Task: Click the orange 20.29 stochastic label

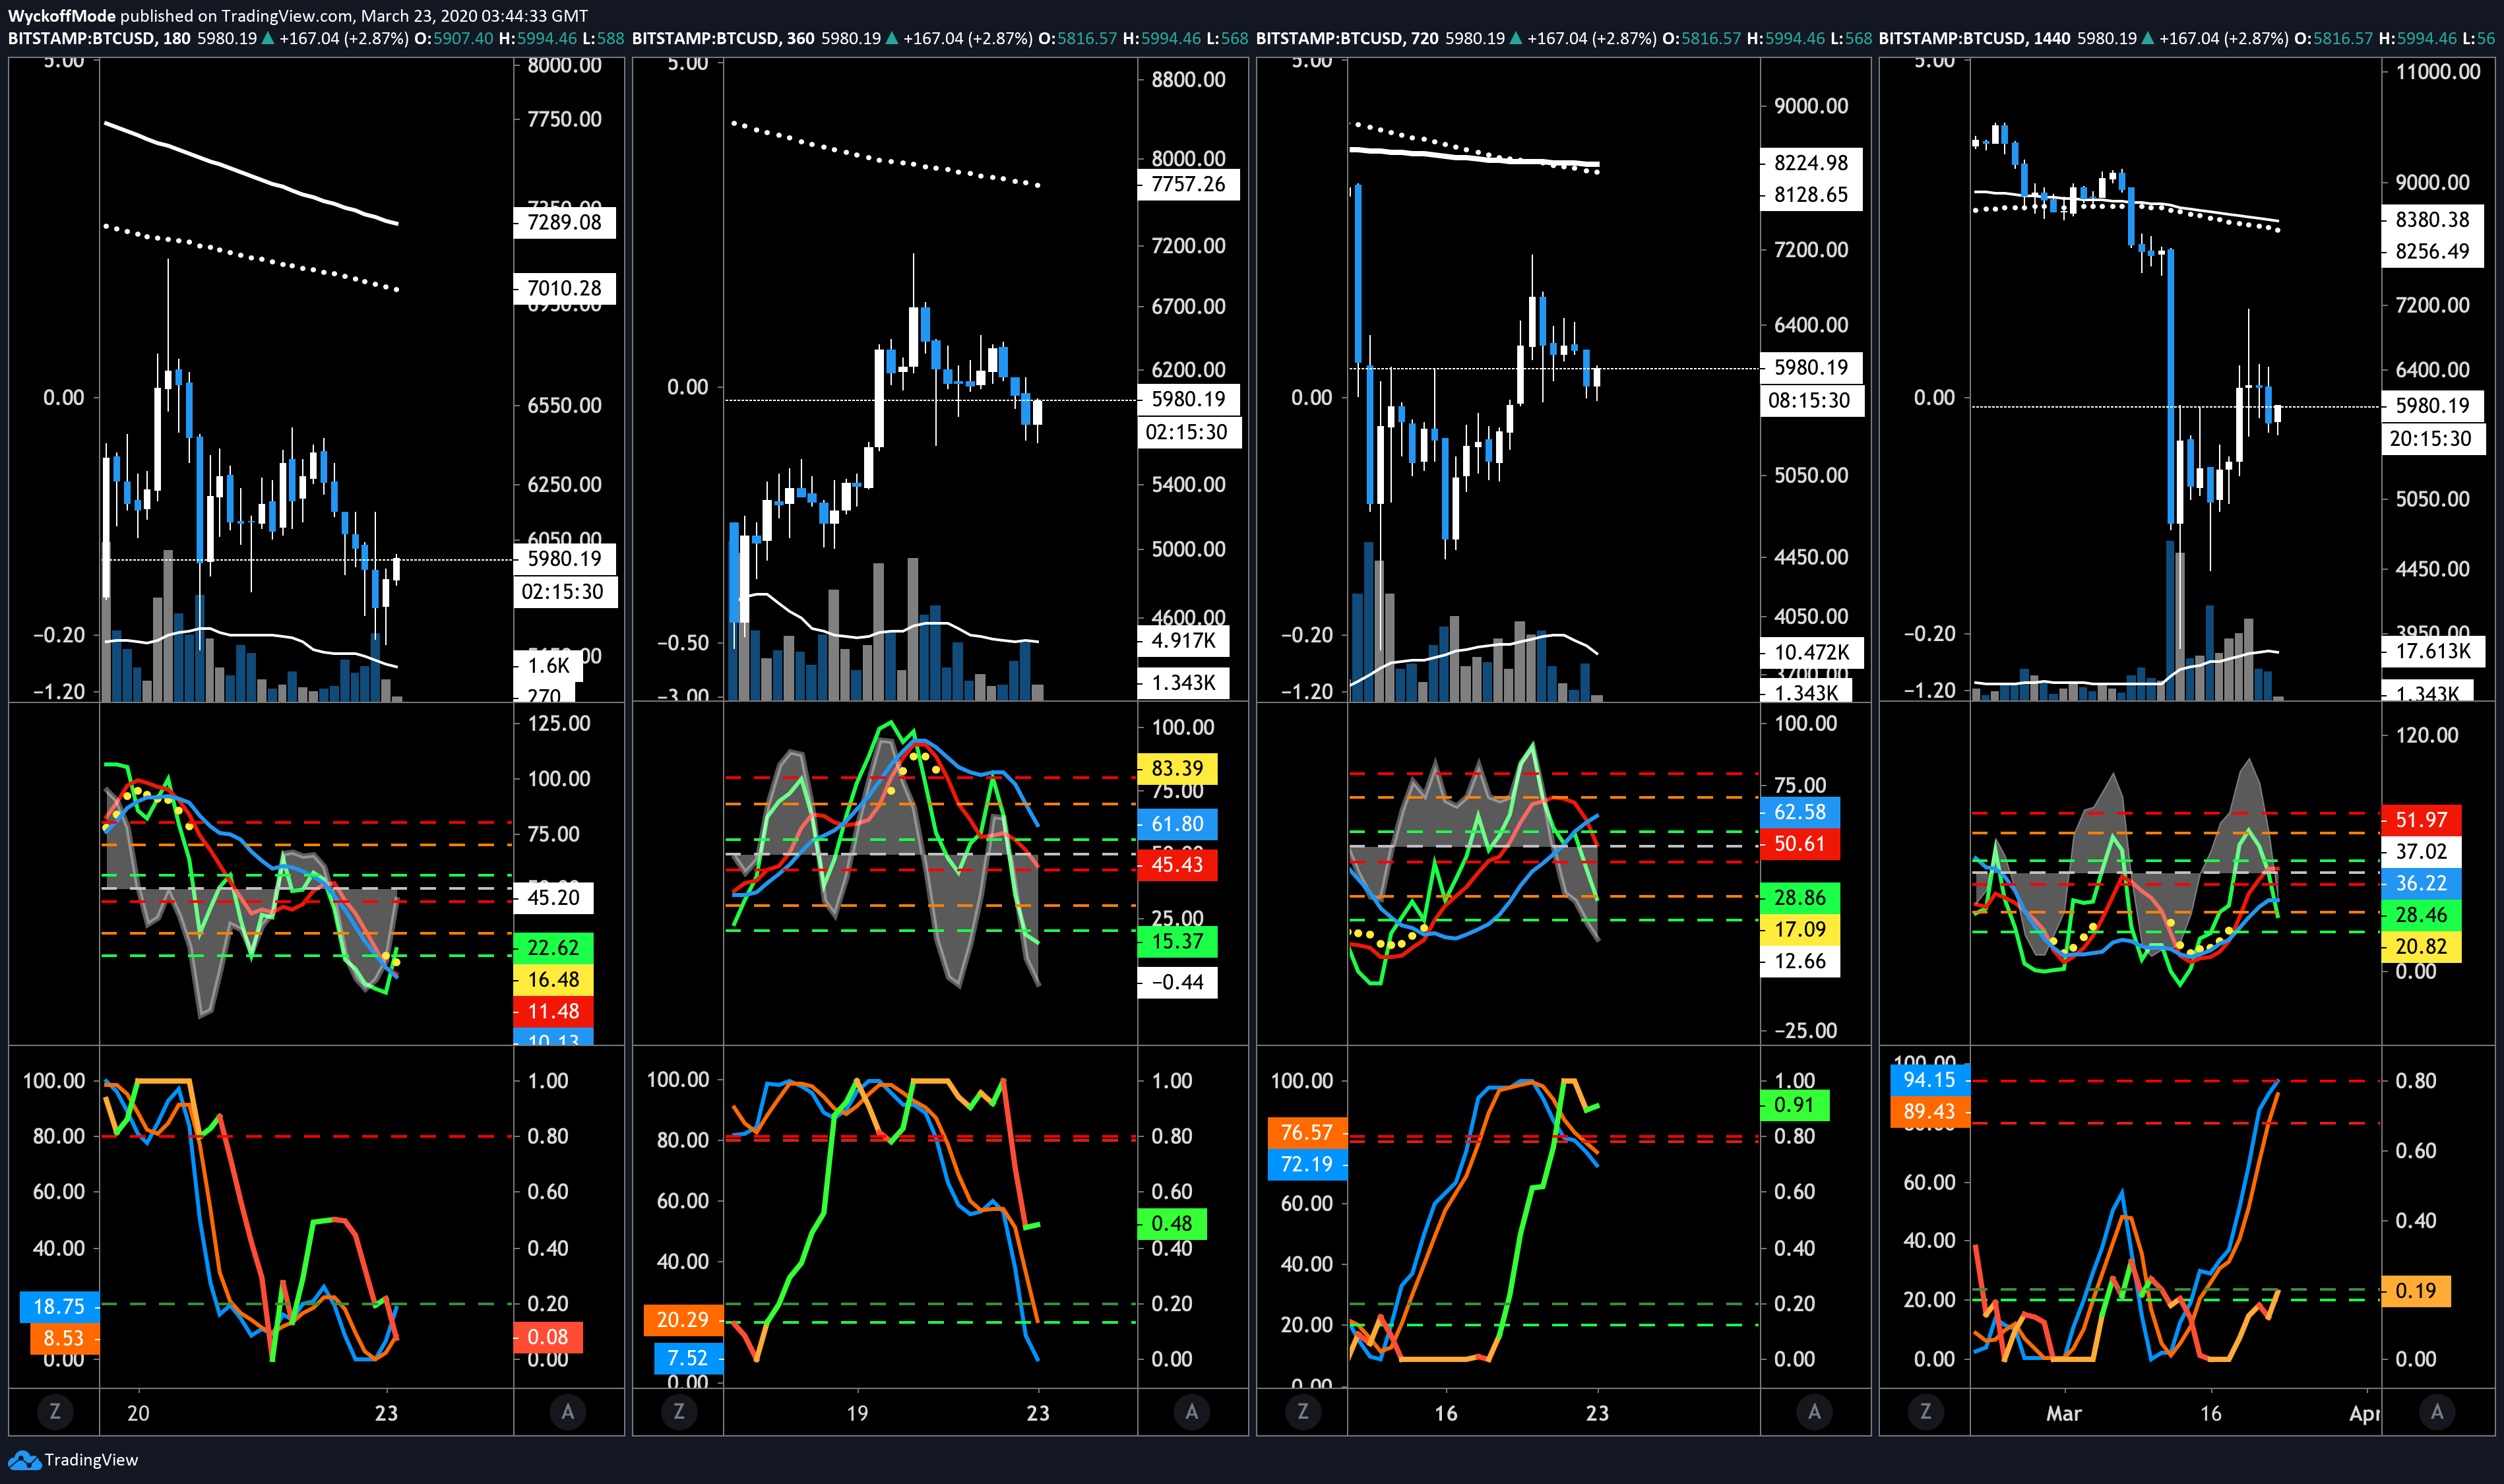Action: tap(683, 1320)
